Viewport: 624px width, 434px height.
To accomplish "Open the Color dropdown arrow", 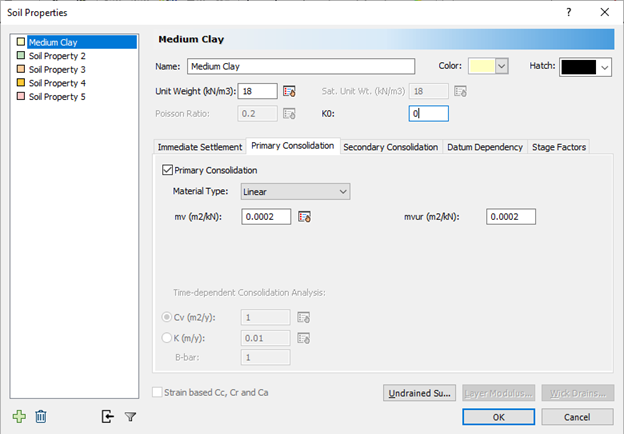I will coord(502,67).
